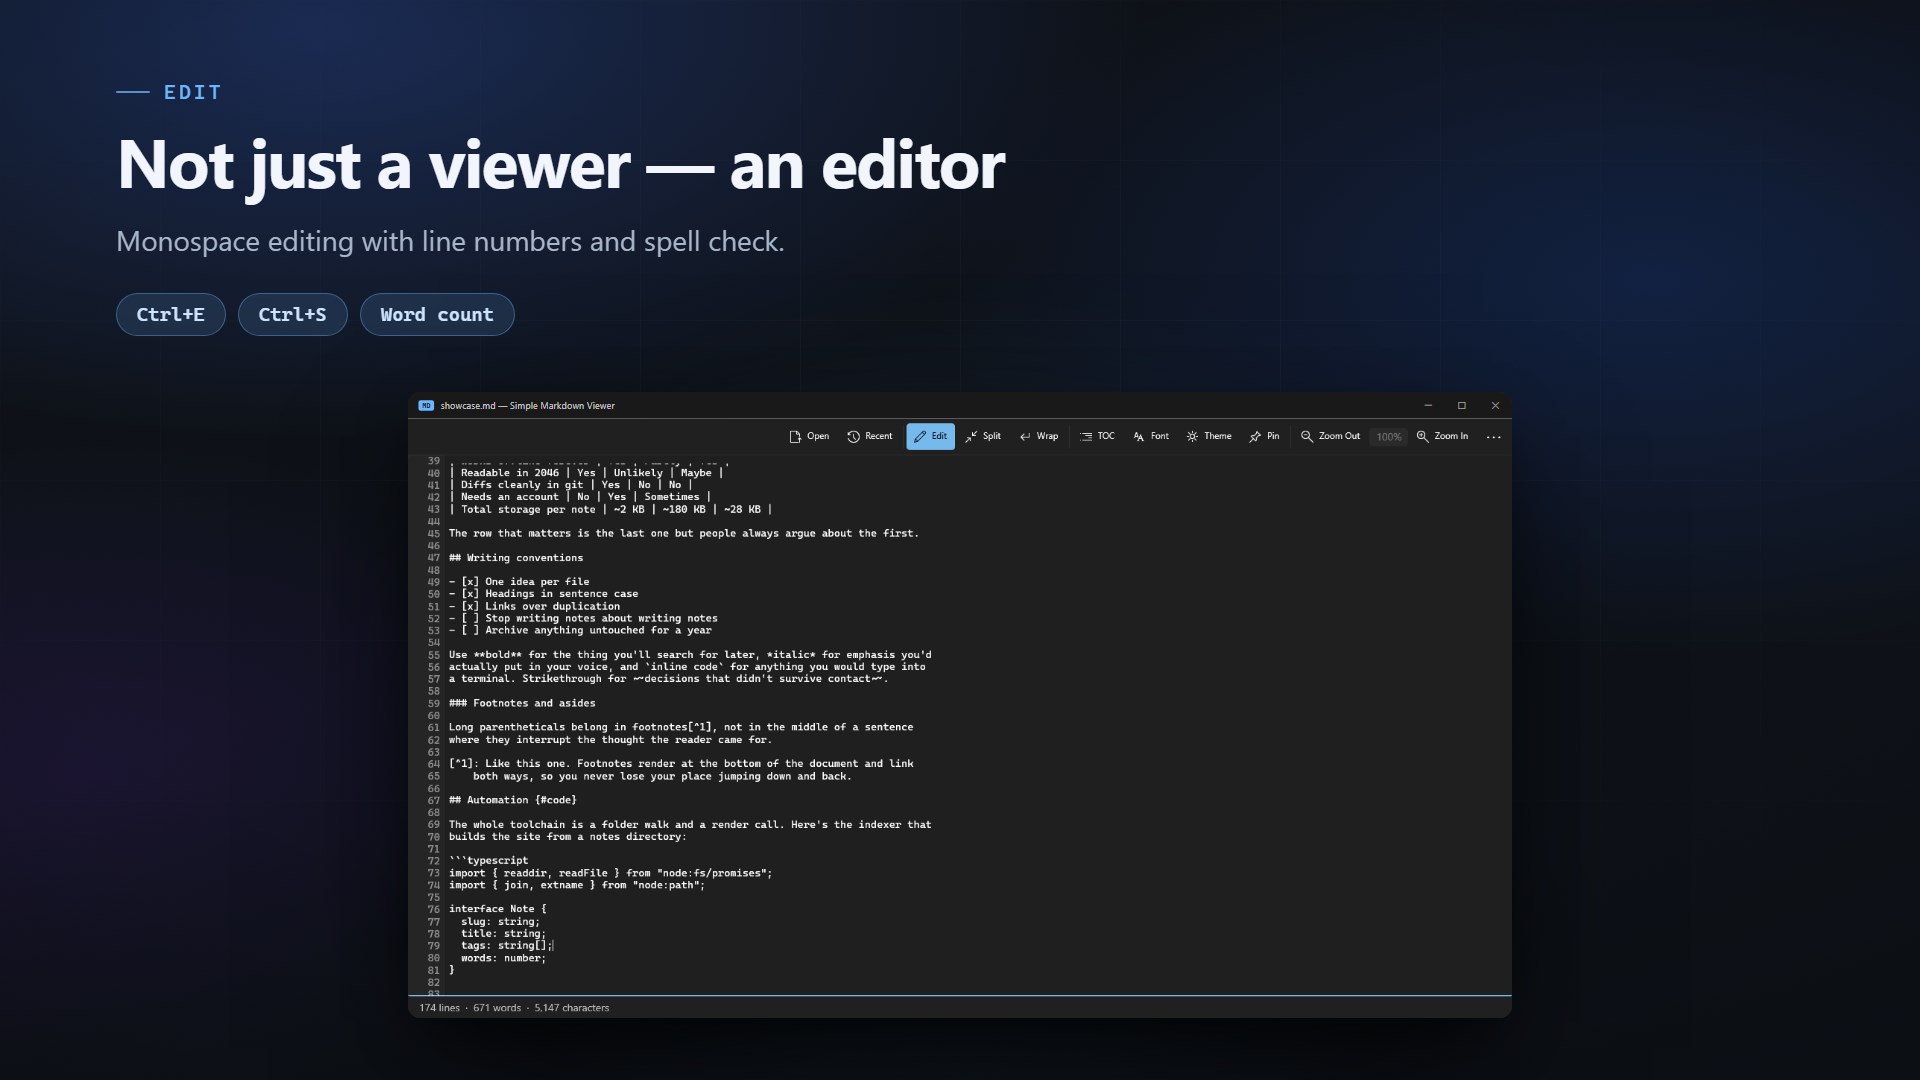Viewport: 1920px width, 1080px height.
Task: Click the '```typescript' code fence line
Action: (x=489, y=861)
